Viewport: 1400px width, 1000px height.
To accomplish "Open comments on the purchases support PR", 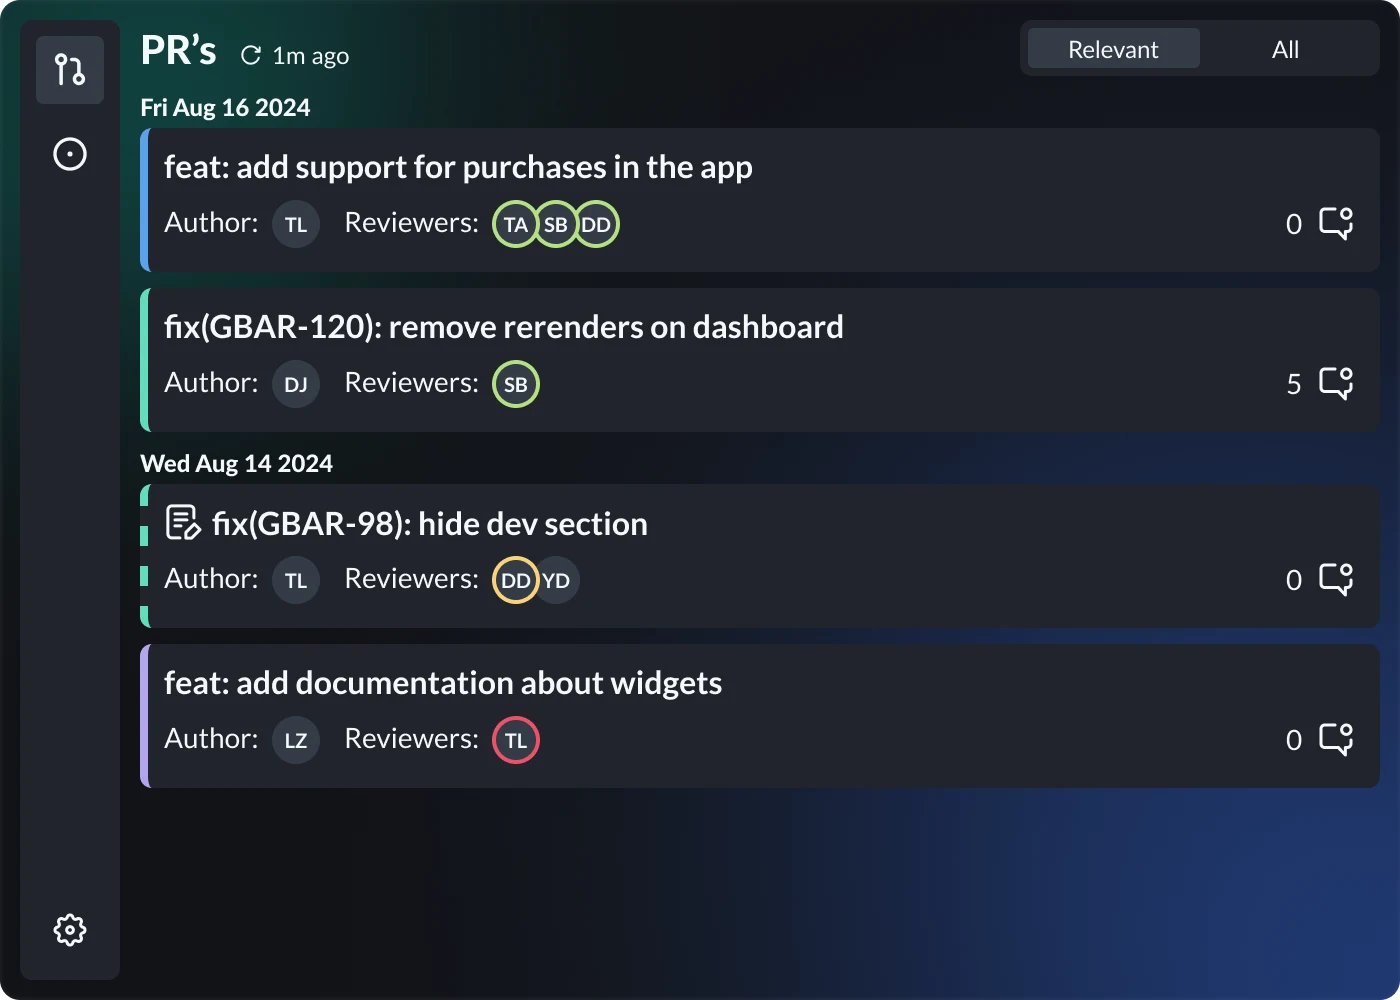I will (1336, 224).
